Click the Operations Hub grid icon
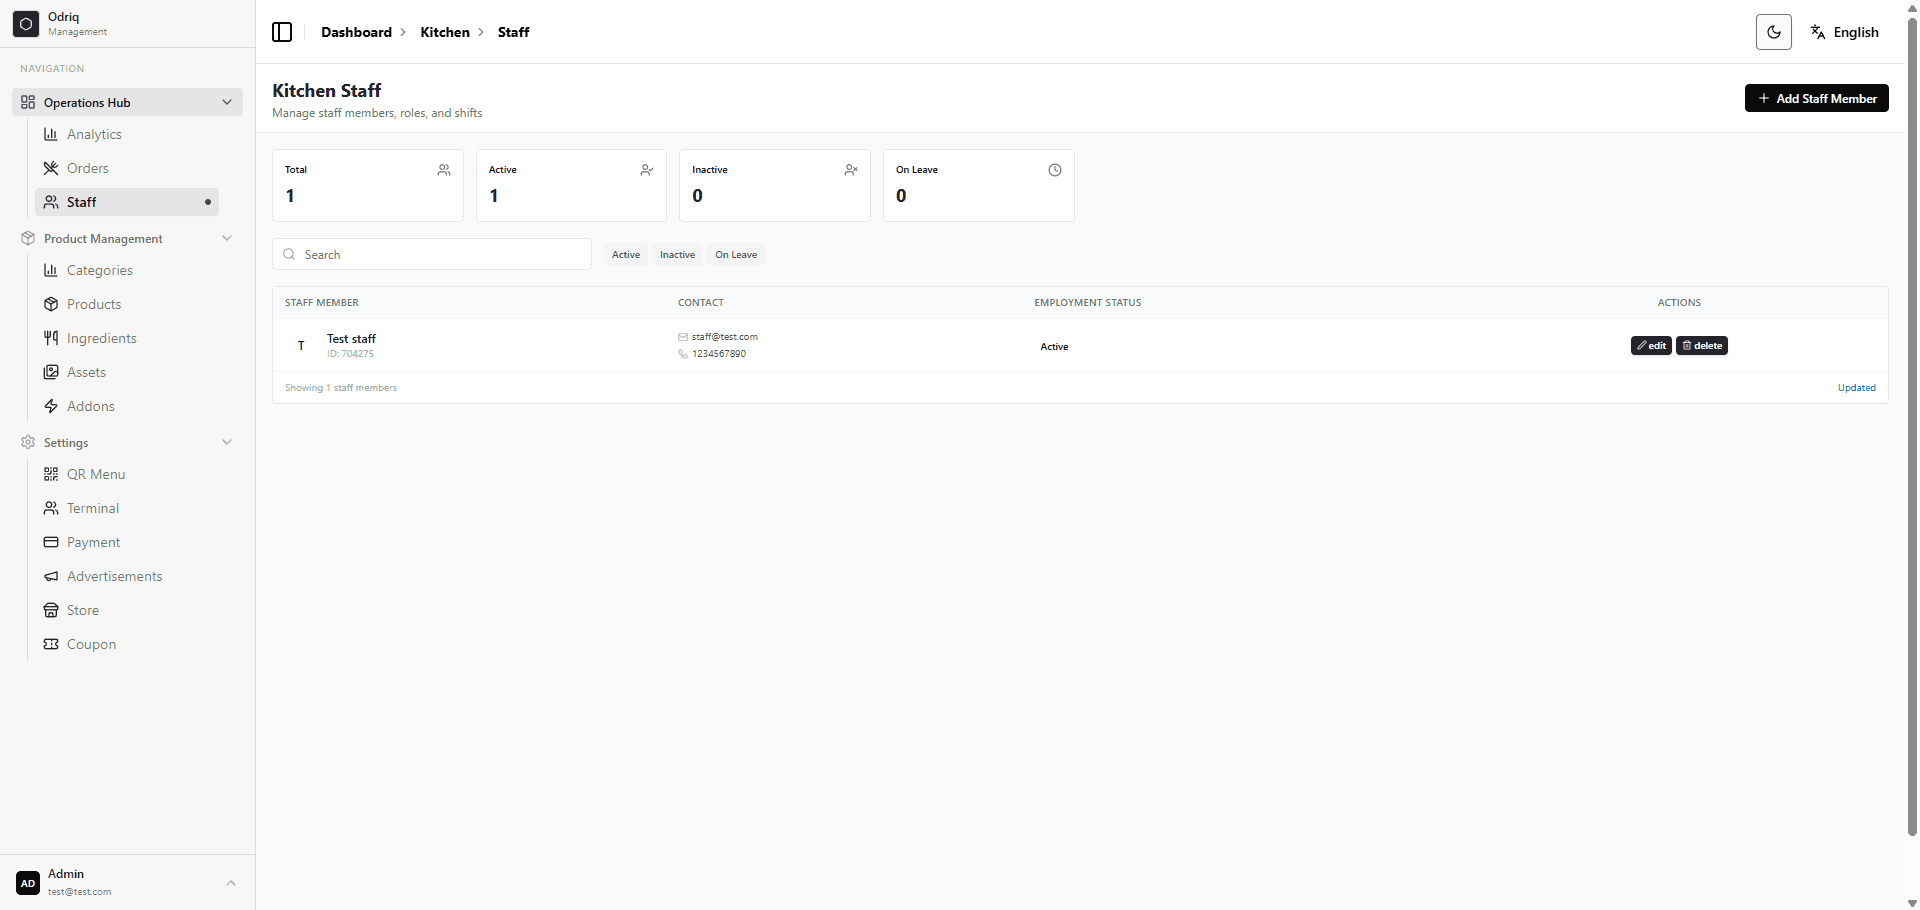 [28, 102]
